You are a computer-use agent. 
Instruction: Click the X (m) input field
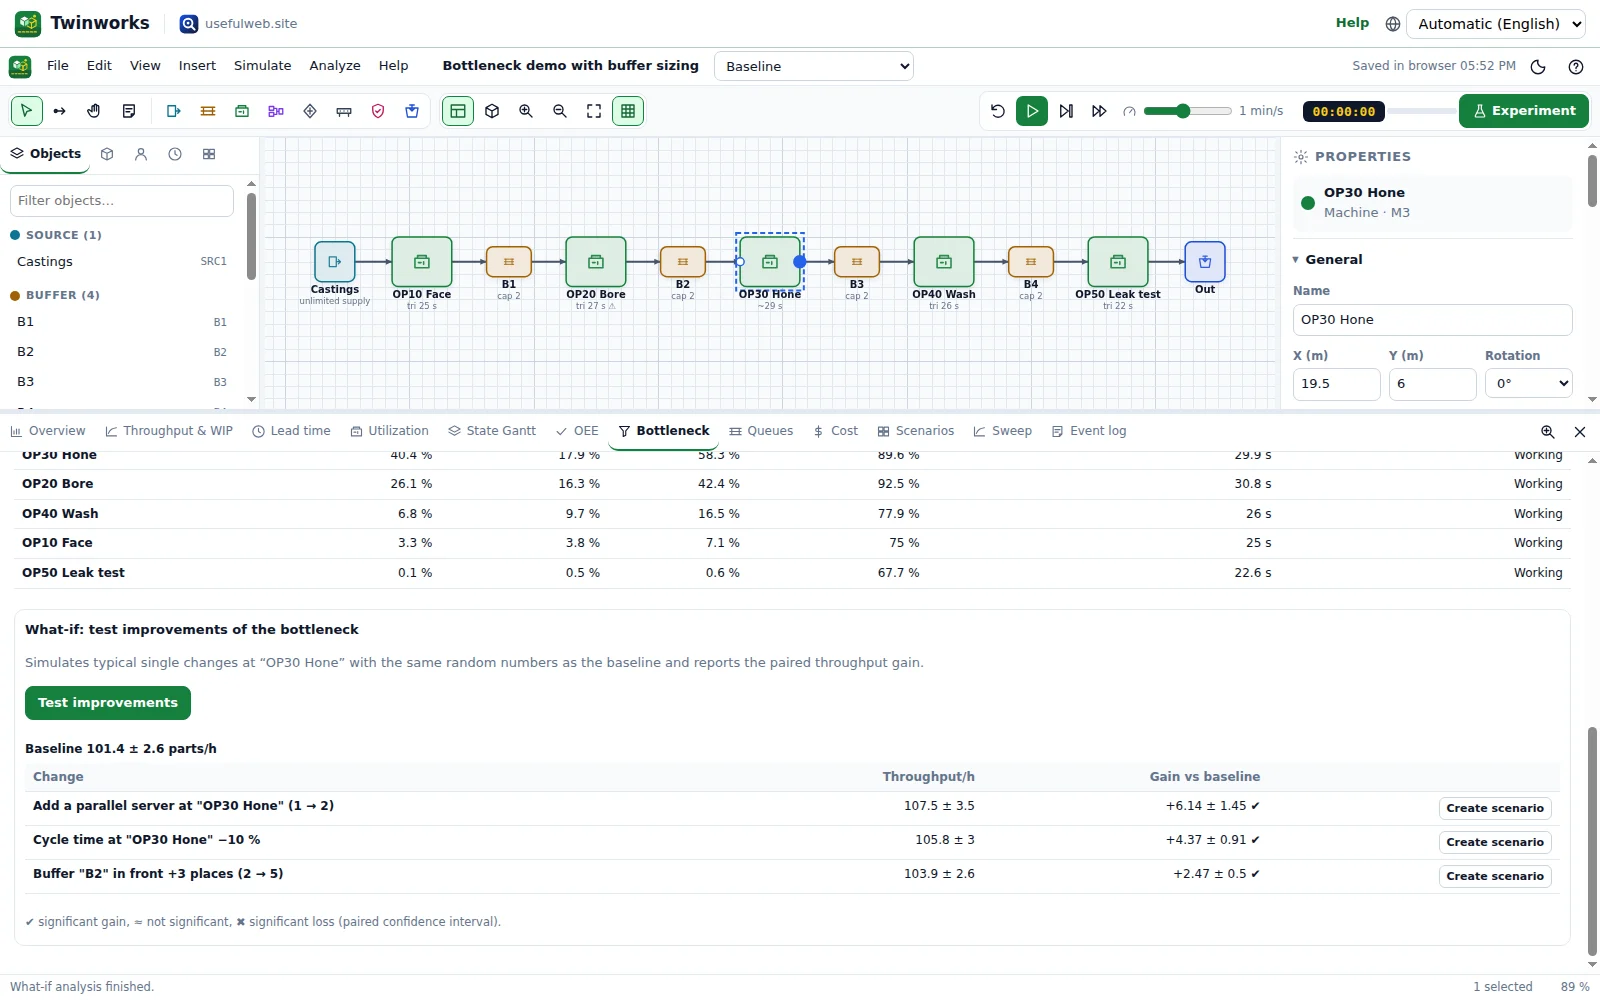[1336, 384]
